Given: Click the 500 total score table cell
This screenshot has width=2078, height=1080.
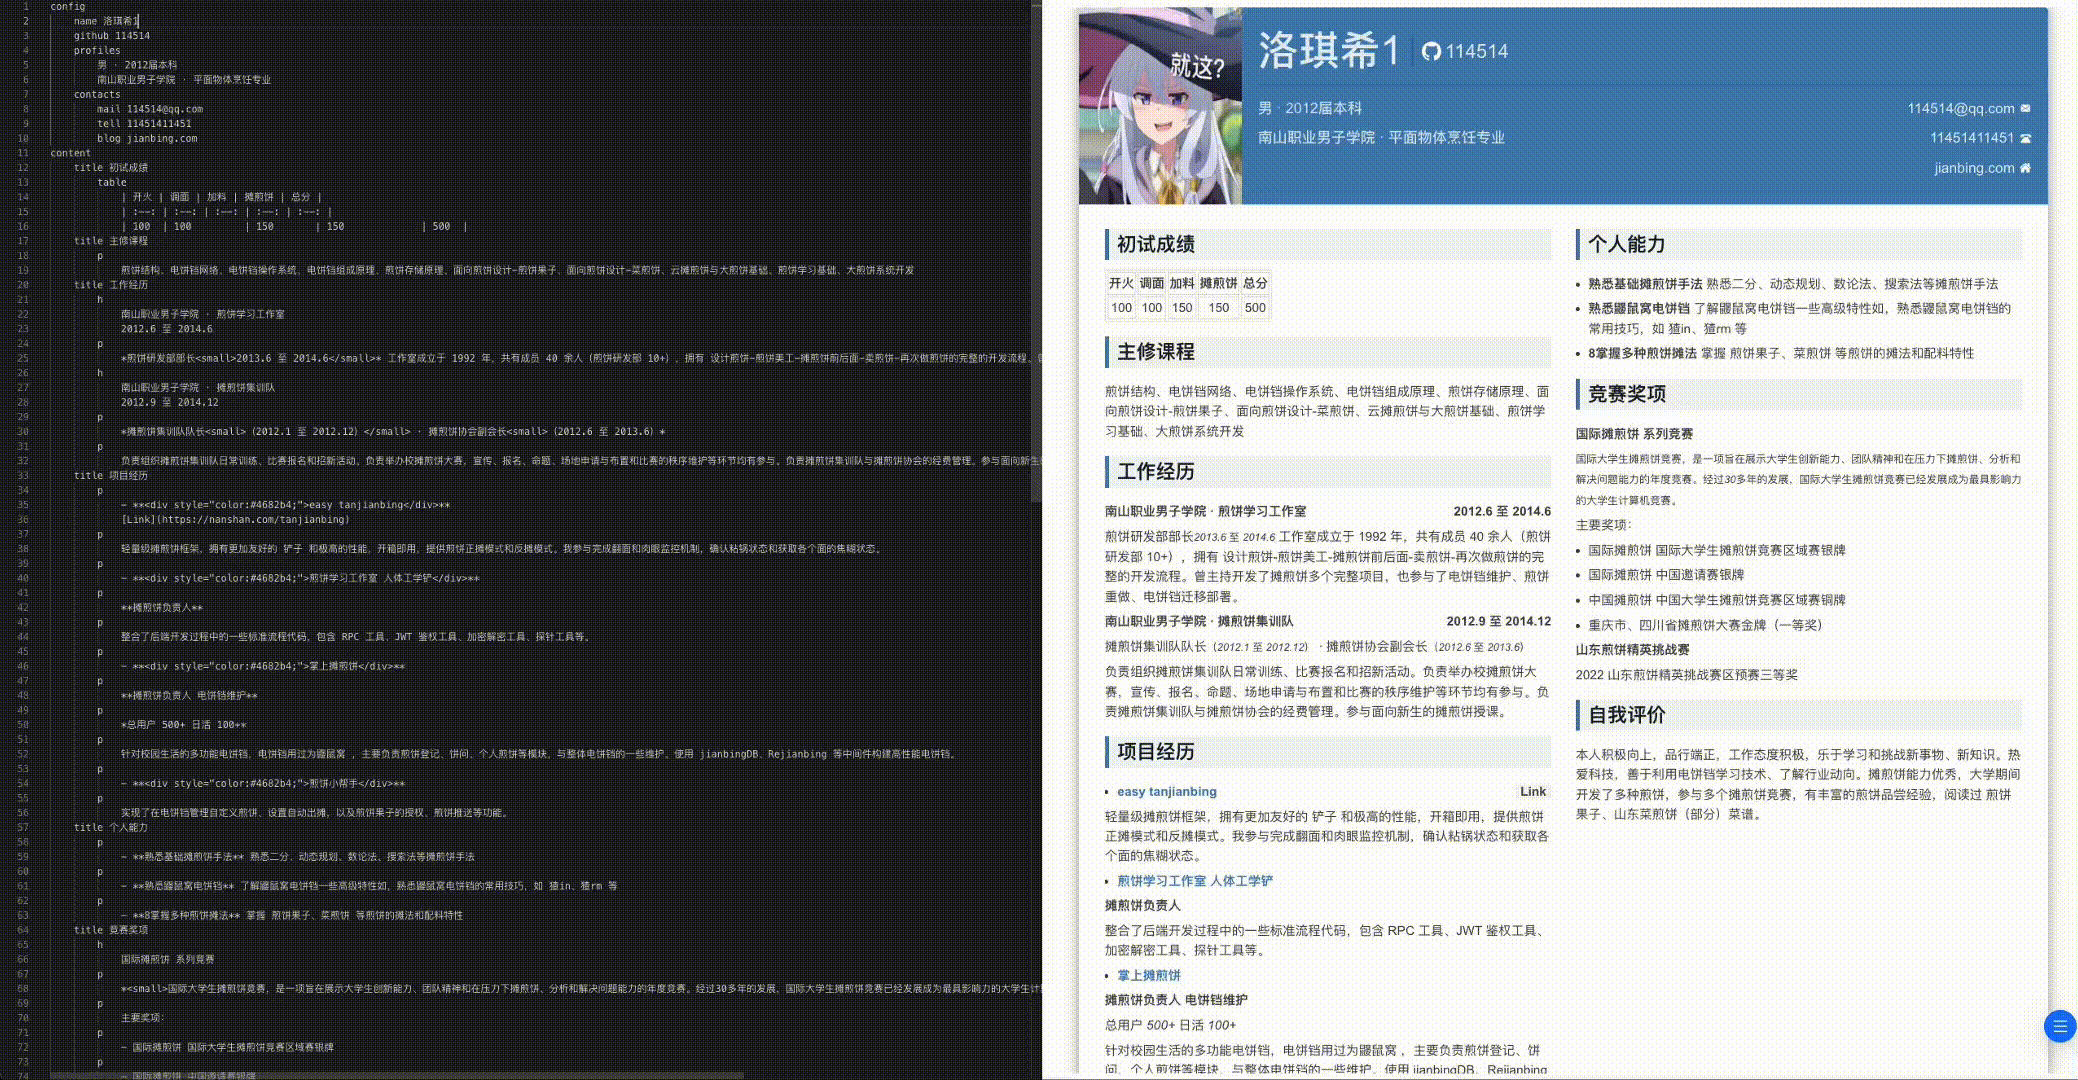Looking at the screenshot, I should [x=1255, y=308].
